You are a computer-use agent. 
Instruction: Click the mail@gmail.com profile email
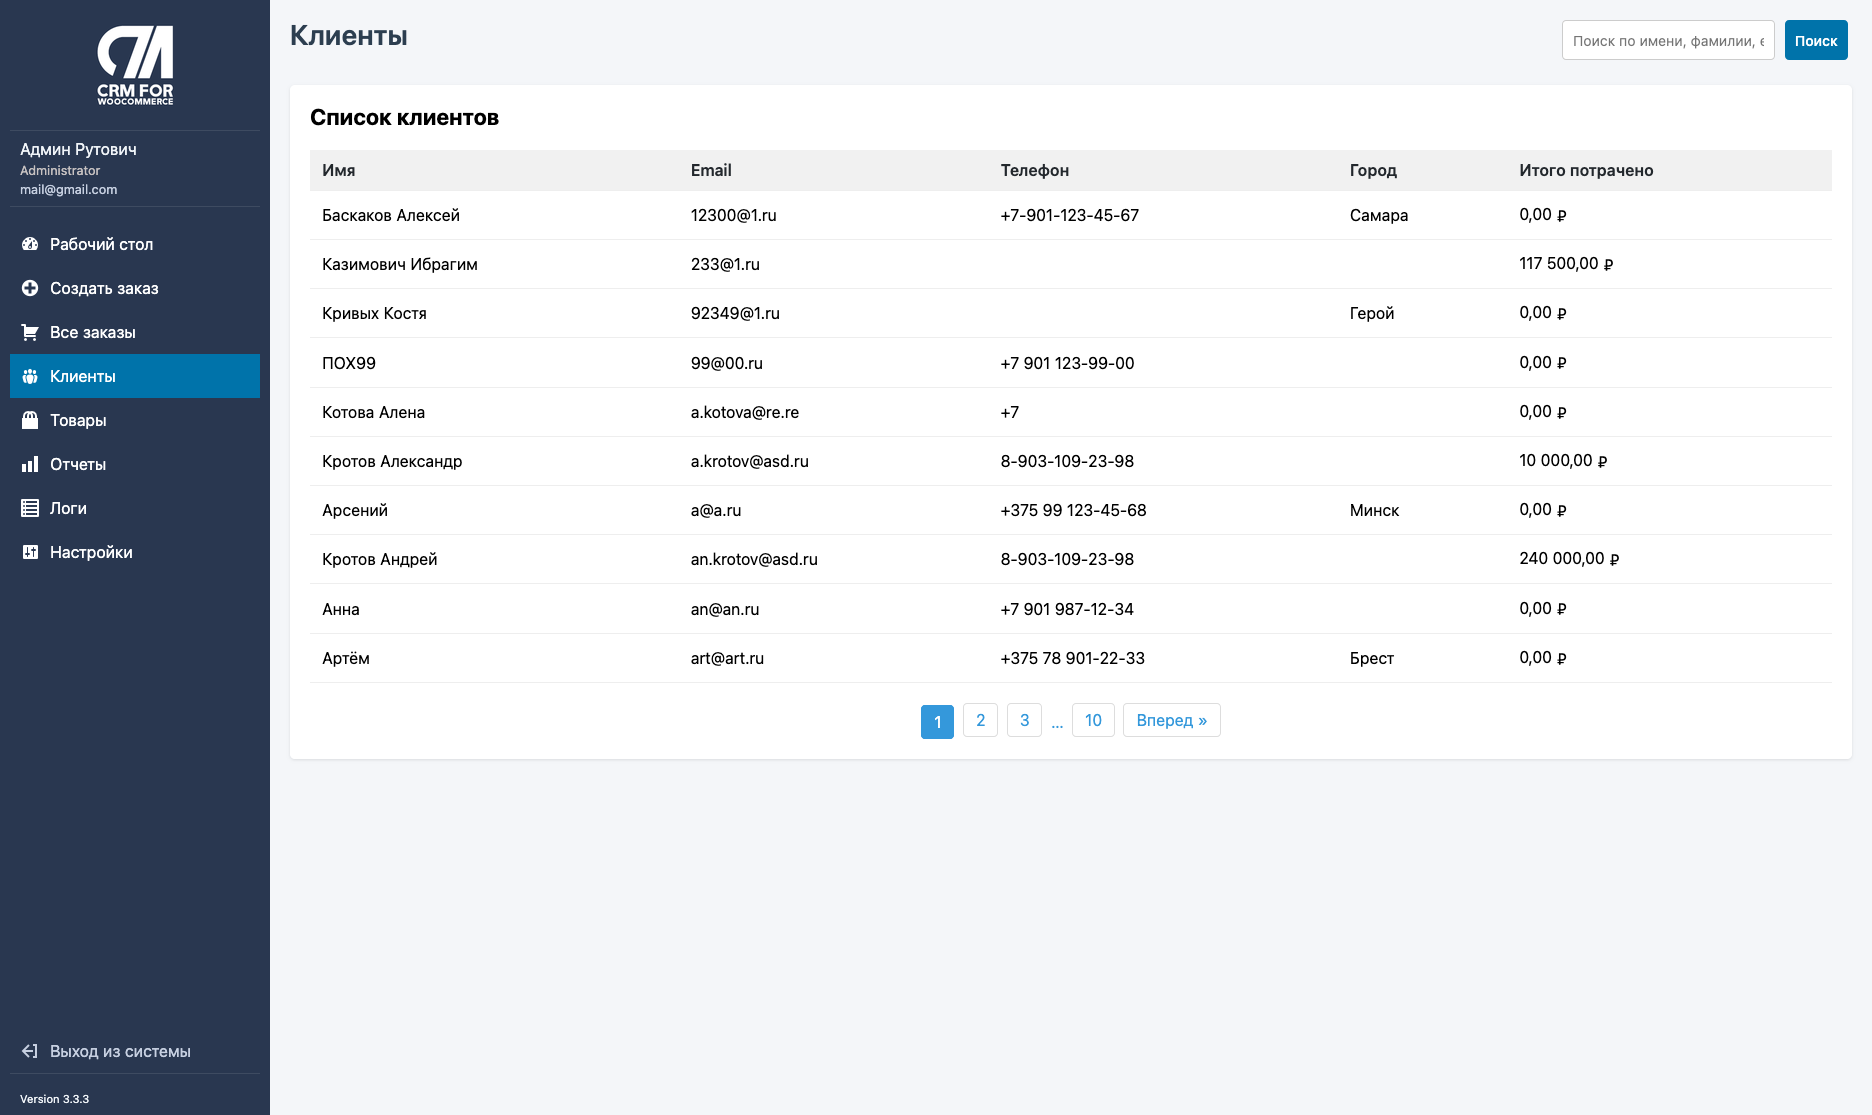tap(68, 189)
